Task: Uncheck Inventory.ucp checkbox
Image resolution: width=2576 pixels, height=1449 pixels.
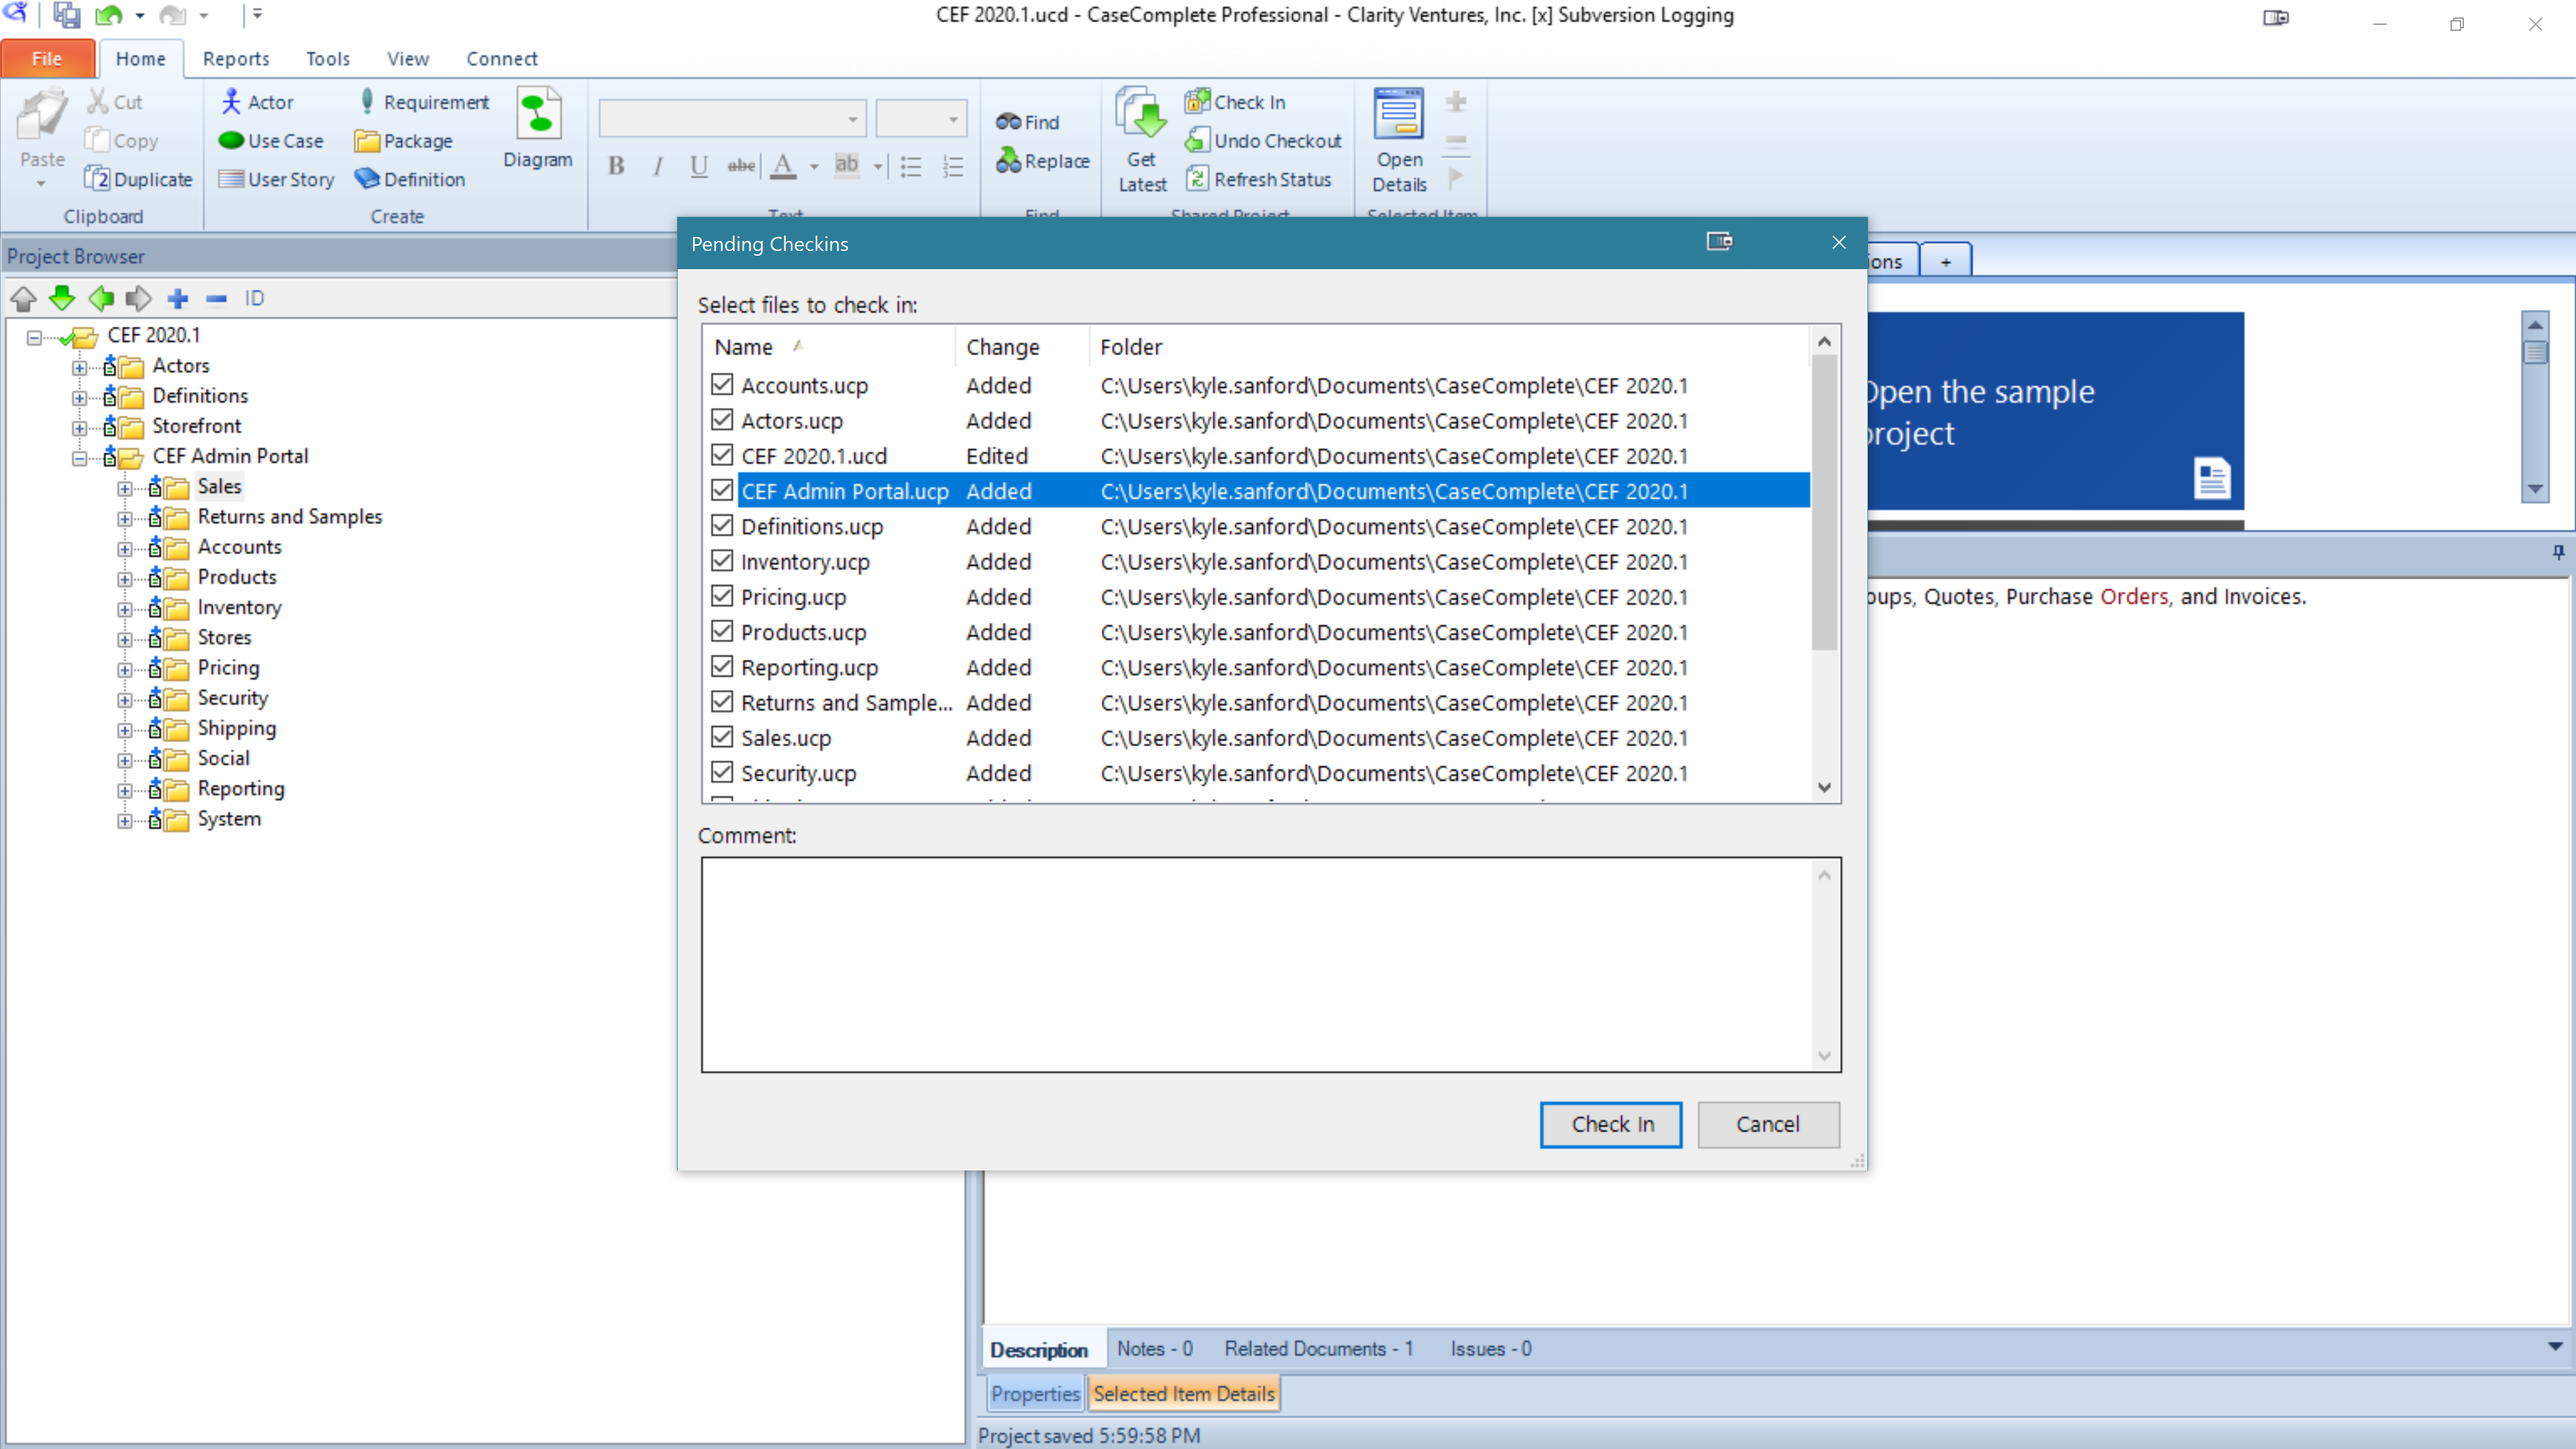Action: pos(722,560)
